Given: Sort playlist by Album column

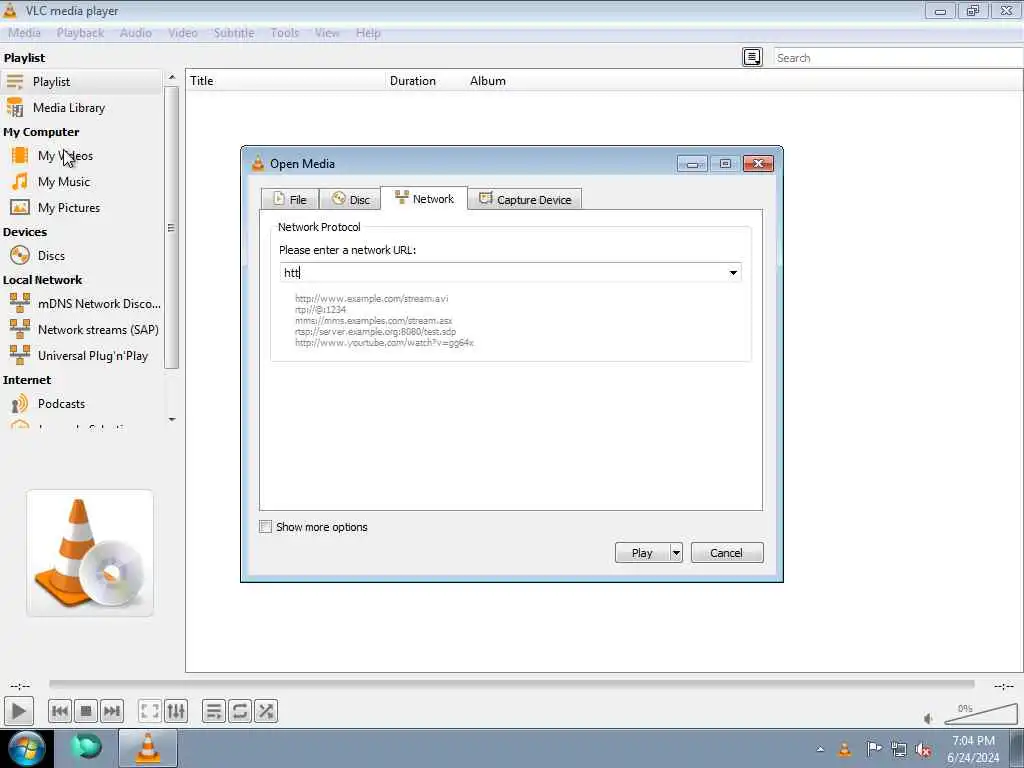Looking at the screenshot, I should click(x=488, y=81).
